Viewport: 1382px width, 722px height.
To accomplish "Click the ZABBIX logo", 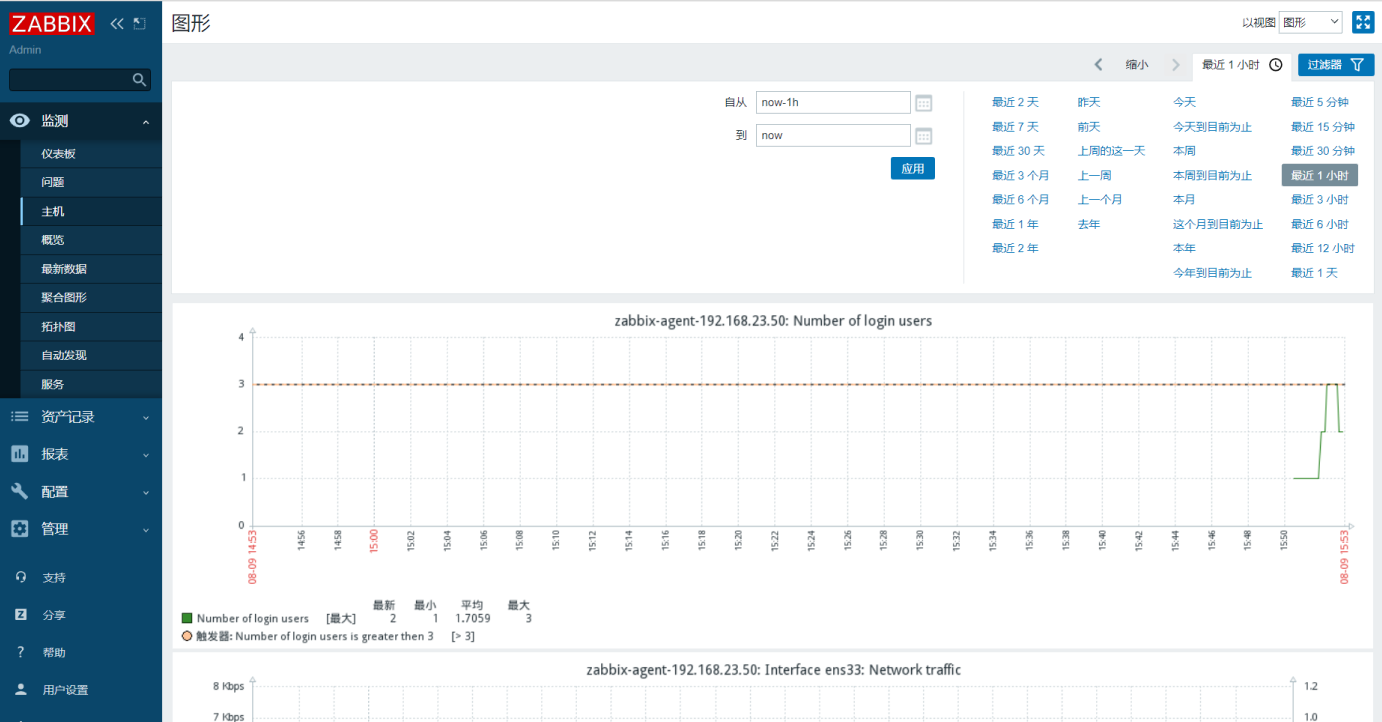I will pos(52,23).
